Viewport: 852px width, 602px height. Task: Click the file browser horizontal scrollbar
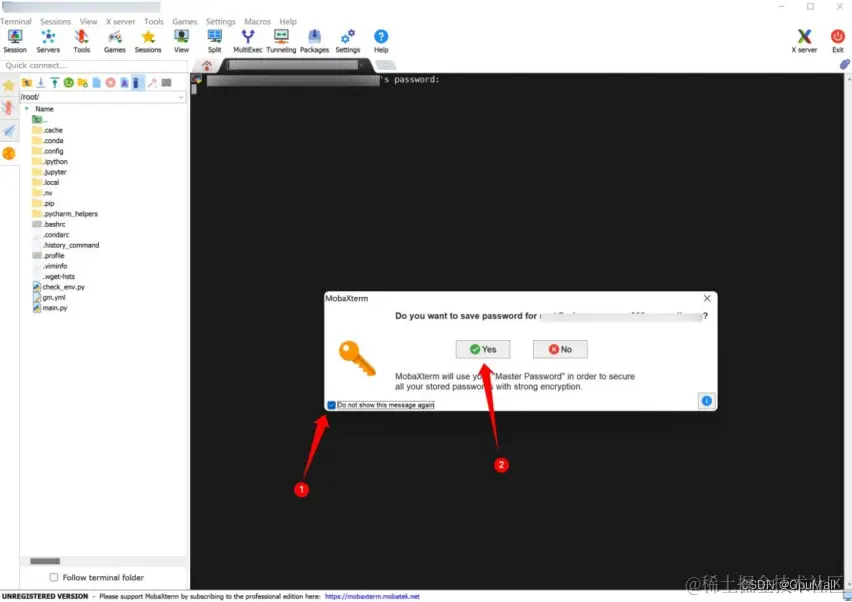45,561
